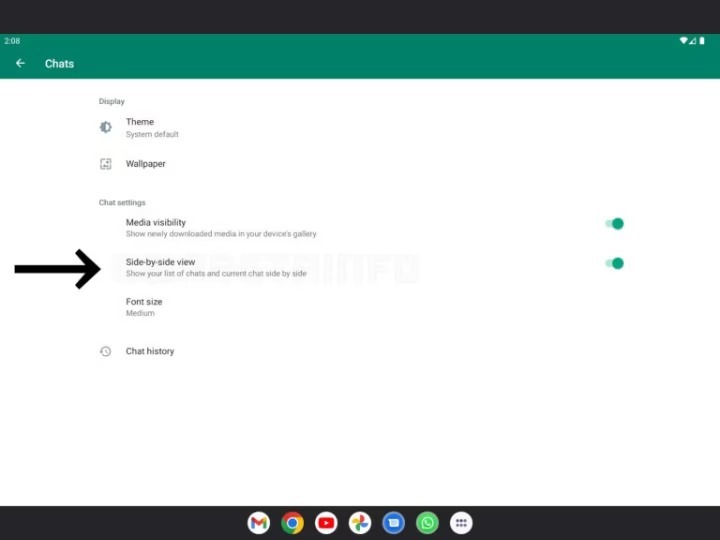Open the app drawer grid icon
720x540 pixels.
461,522
